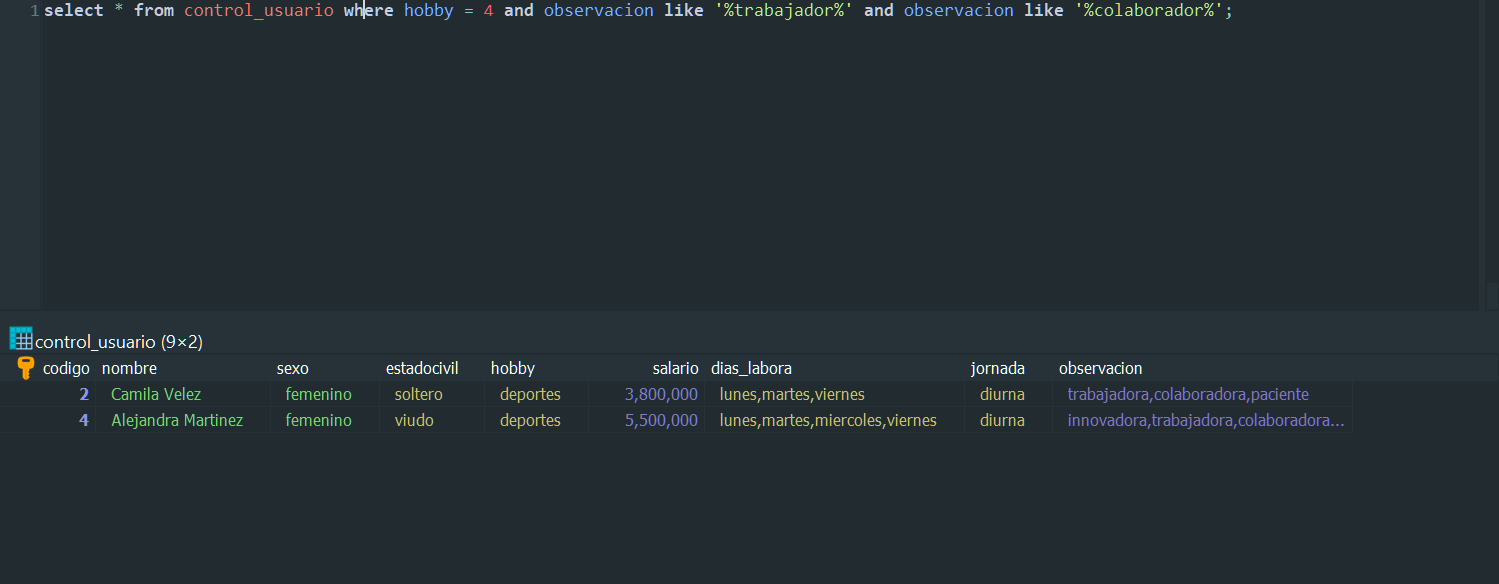The image size is (1499, 584).
Task: Click the estadocivil column header
Action: 422,368
